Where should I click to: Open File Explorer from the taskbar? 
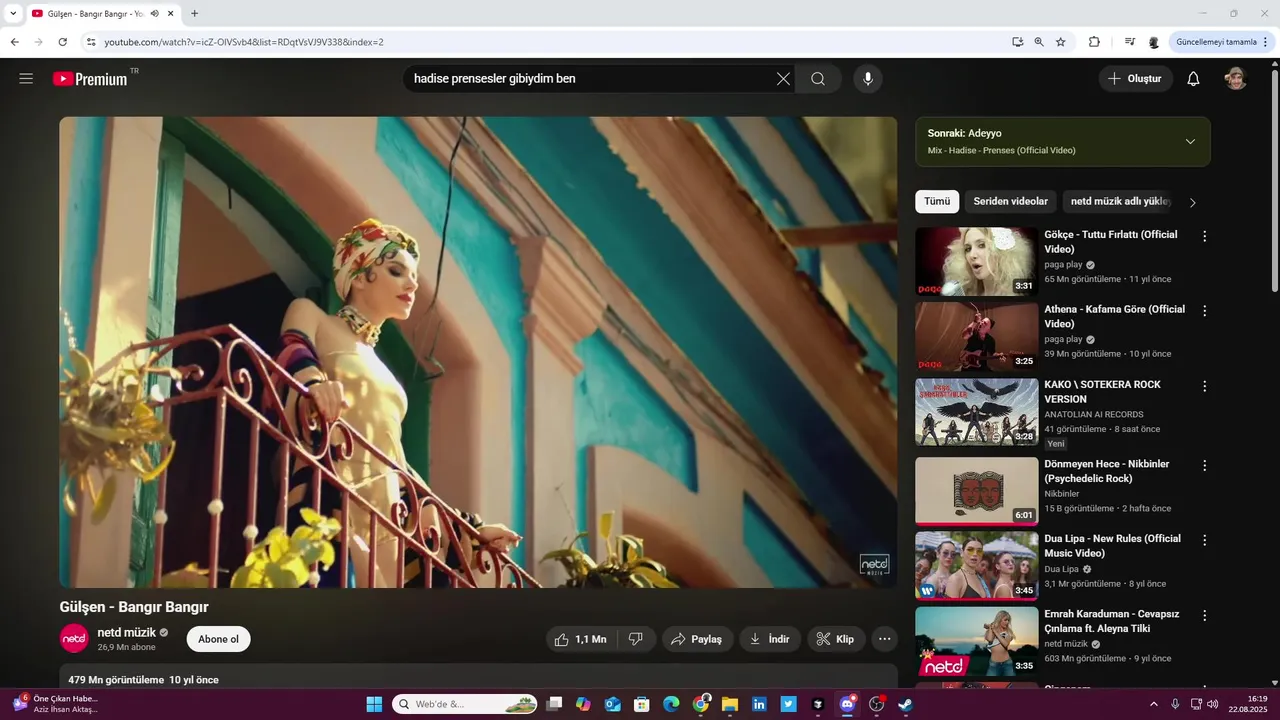tap(730, 704)
